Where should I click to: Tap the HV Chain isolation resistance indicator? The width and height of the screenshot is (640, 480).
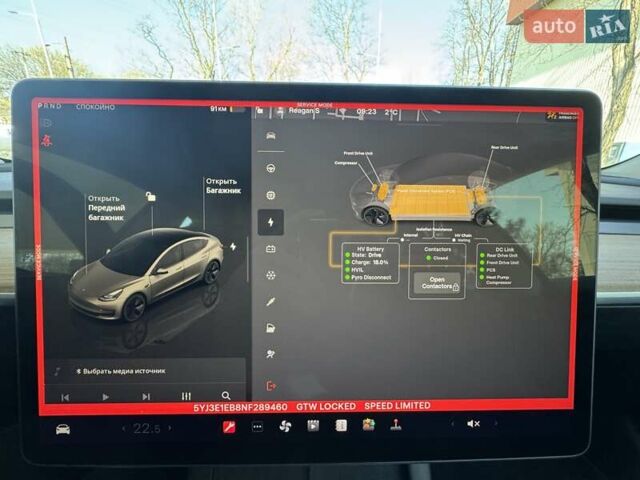click(462, 238)
